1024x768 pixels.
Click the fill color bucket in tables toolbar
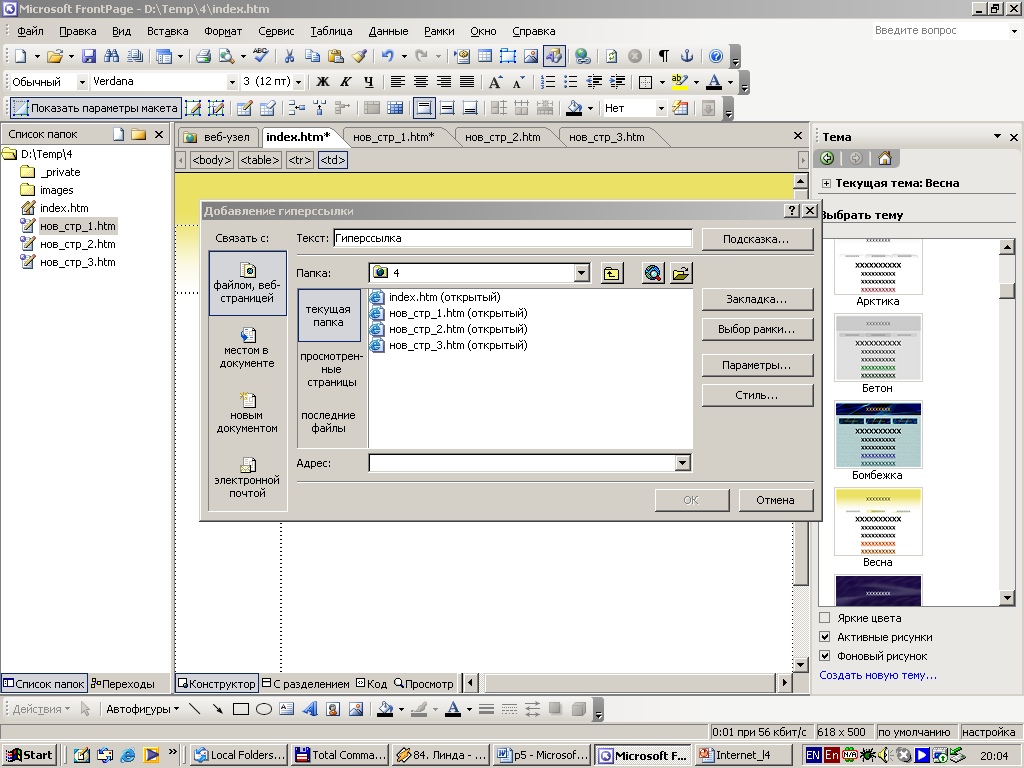(x=574, y=108)
